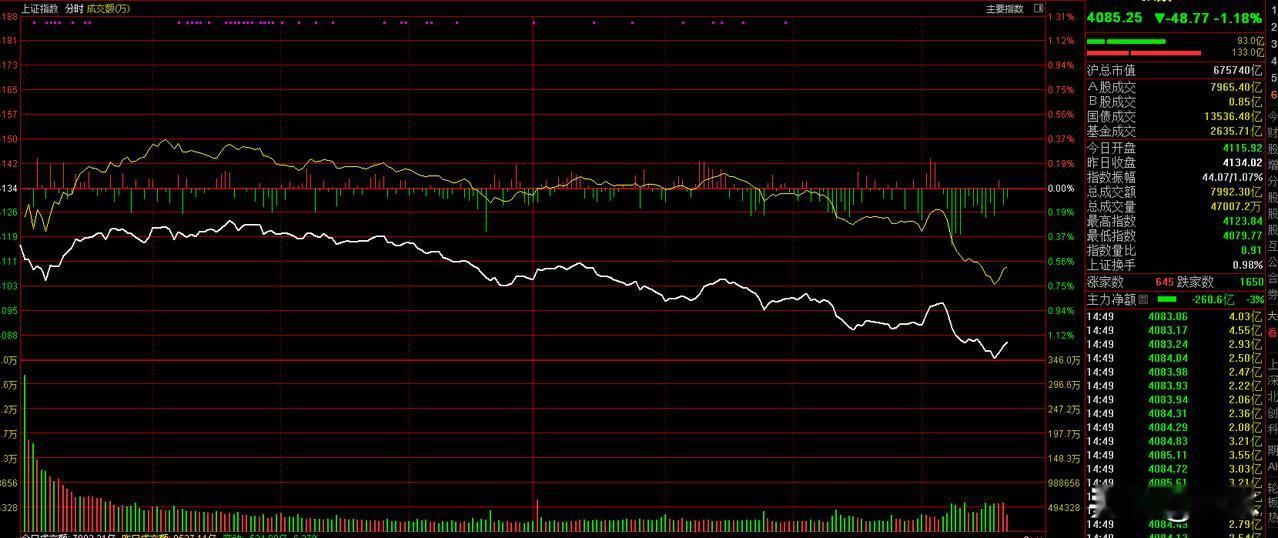This screenshot has height=538, width=1278.
Task: Click the 沪总市值 value 675740亿
Action: tap(1236, 70)
